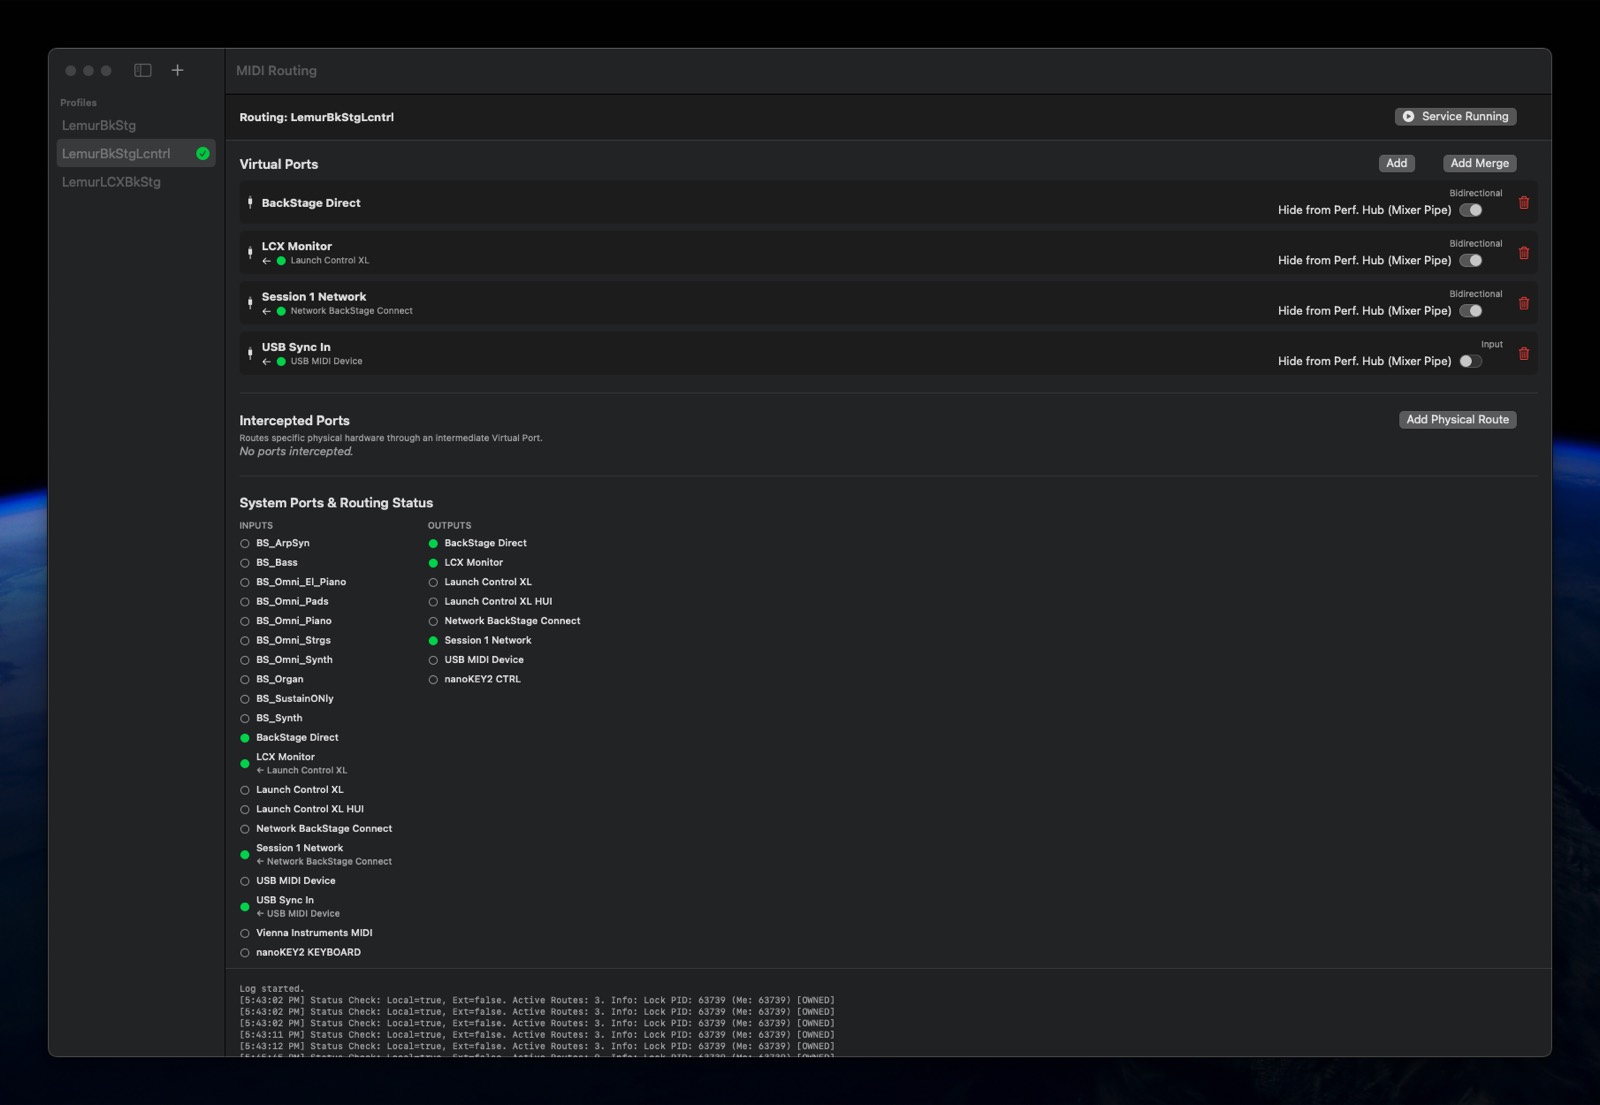The height and width of the screenshot is (1105, 1600).
Task: Click the LCX Monitor port plug icon
Action: coord(250,252)
